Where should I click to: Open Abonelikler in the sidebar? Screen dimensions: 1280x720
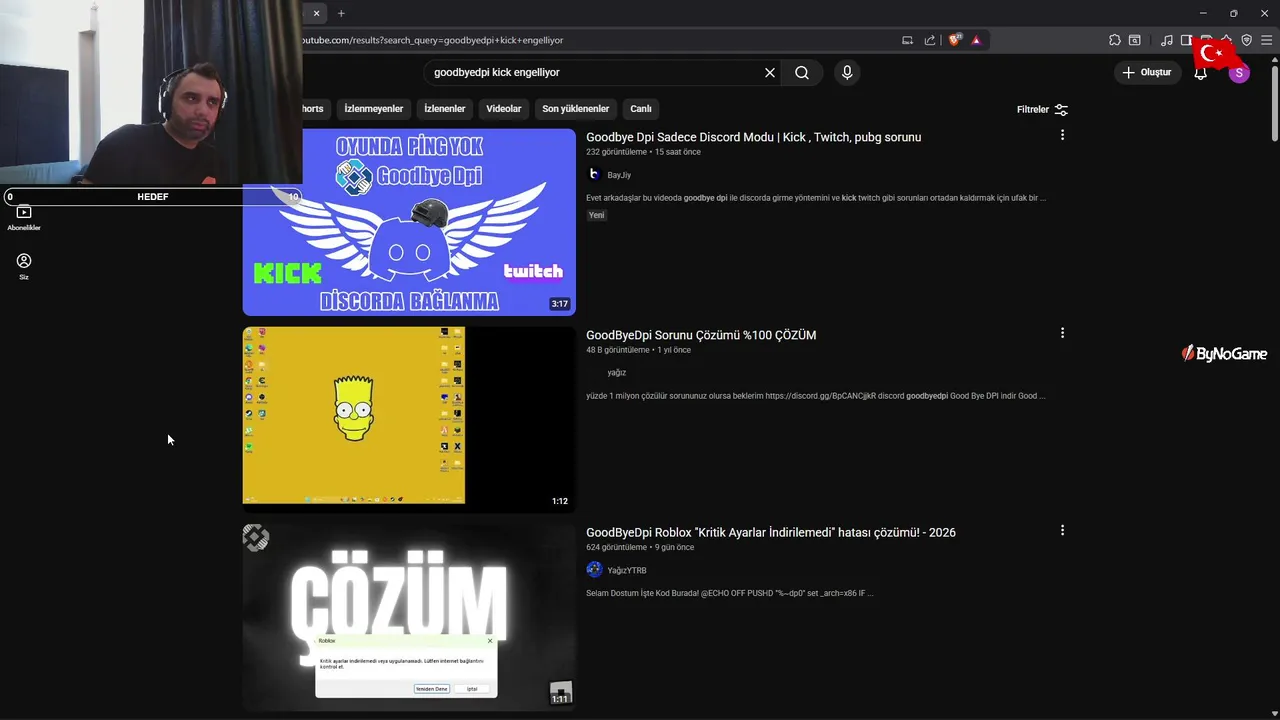pyautogui.click(x=24, y=218)
